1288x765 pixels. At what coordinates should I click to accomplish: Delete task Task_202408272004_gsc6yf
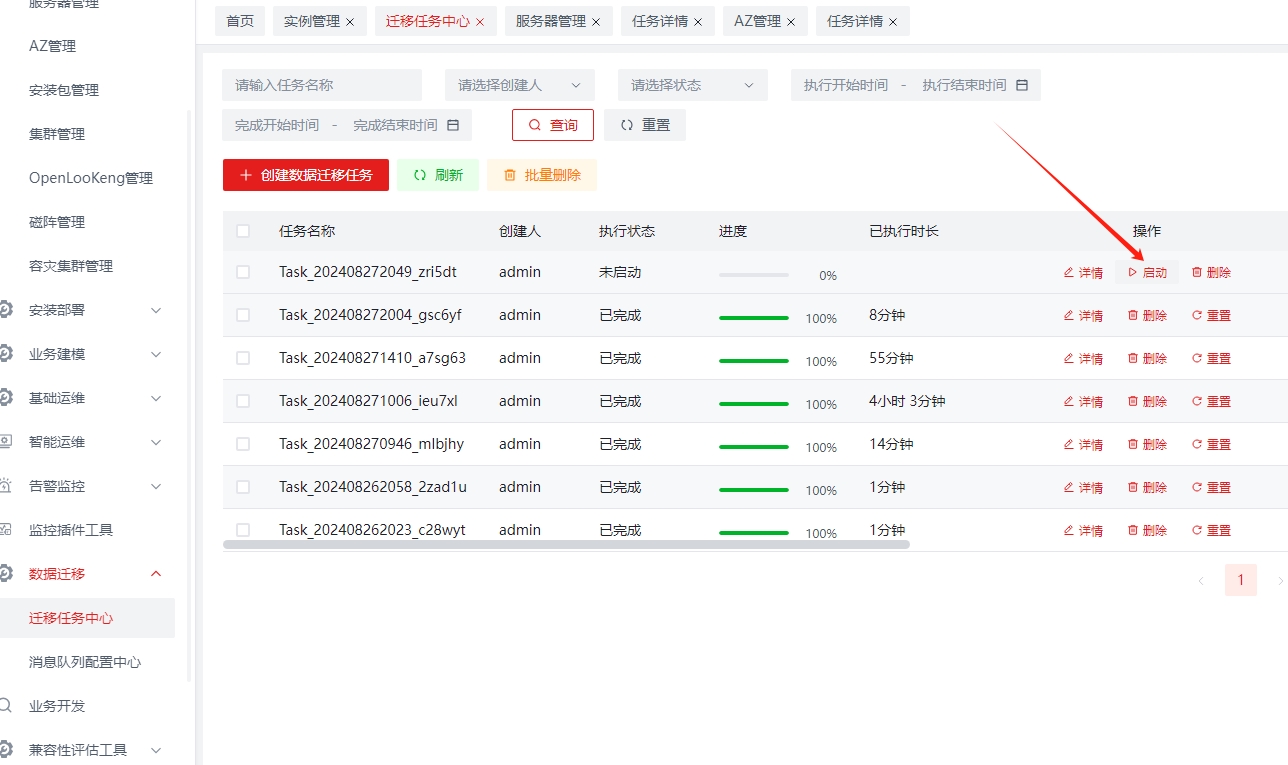coord(1147,315)
